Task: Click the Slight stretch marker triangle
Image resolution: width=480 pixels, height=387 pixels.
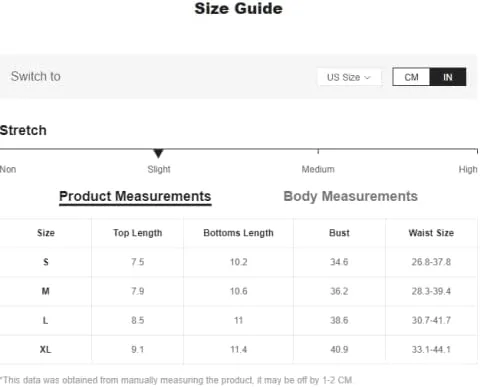Action: click(158, 153)
